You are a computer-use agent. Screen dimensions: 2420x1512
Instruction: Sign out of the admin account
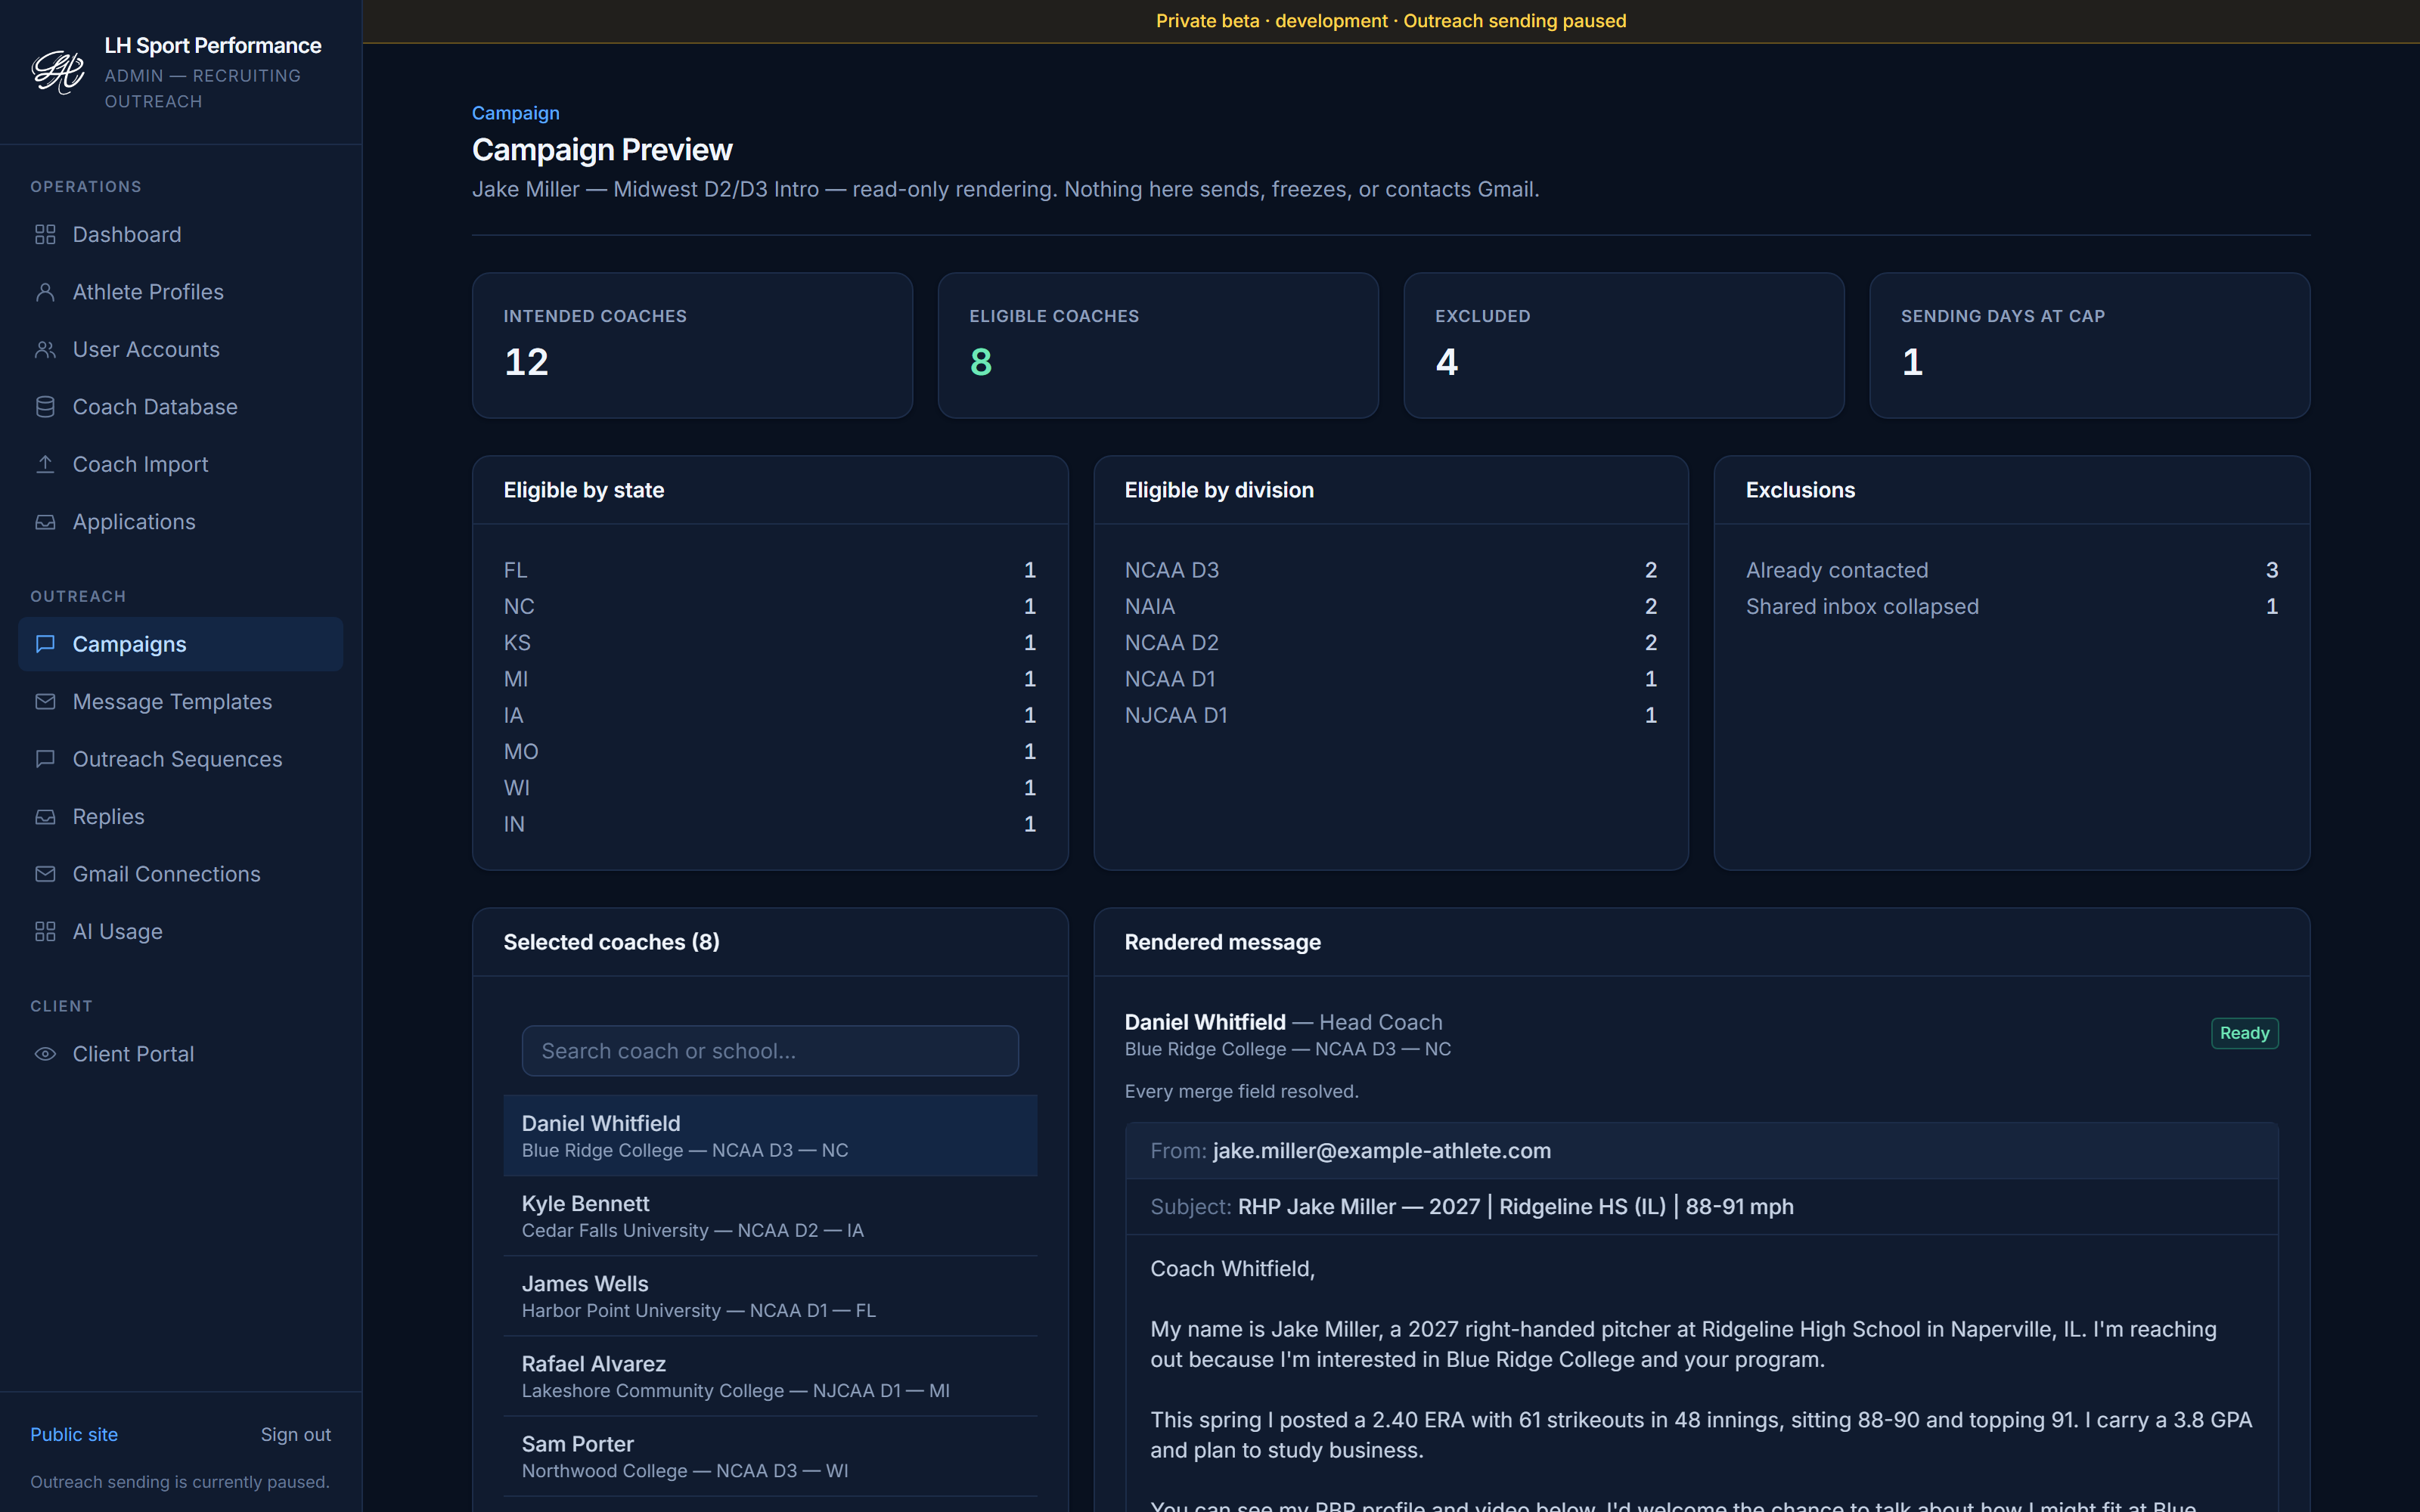tap(296, 1434)
